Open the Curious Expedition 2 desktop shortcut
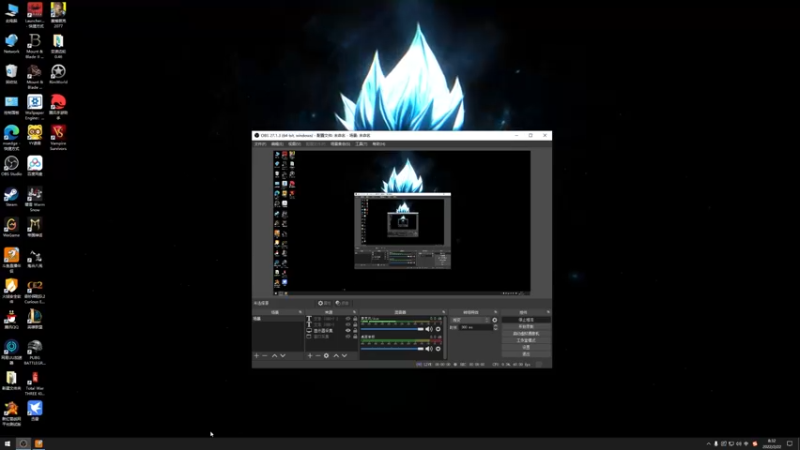The width and height of the screenshot is (800, 450). (35, 291)
